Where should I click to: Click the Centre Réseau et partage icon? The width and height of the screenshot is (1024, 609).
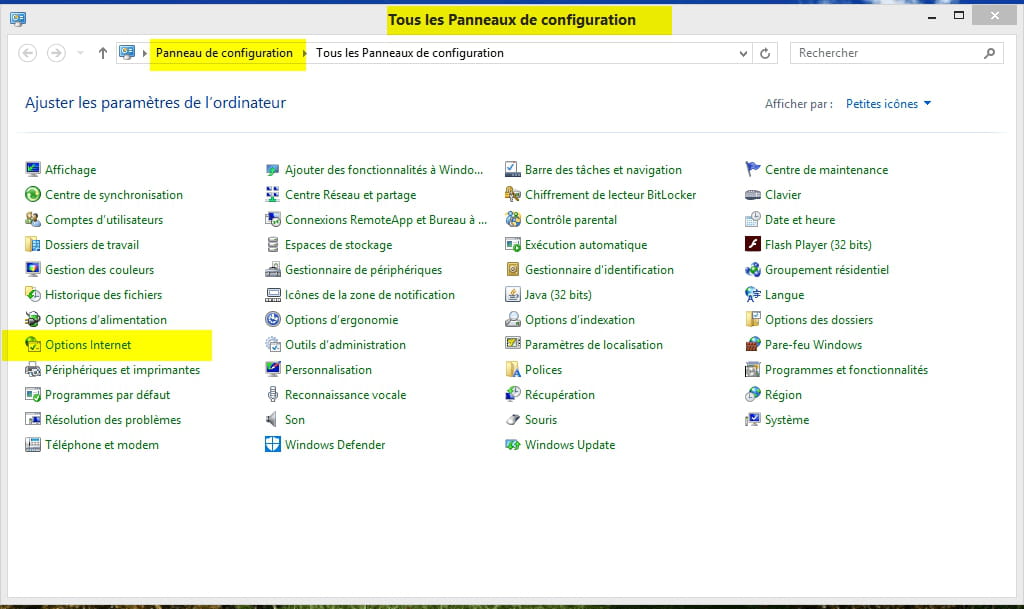click(x=272, y=195)
